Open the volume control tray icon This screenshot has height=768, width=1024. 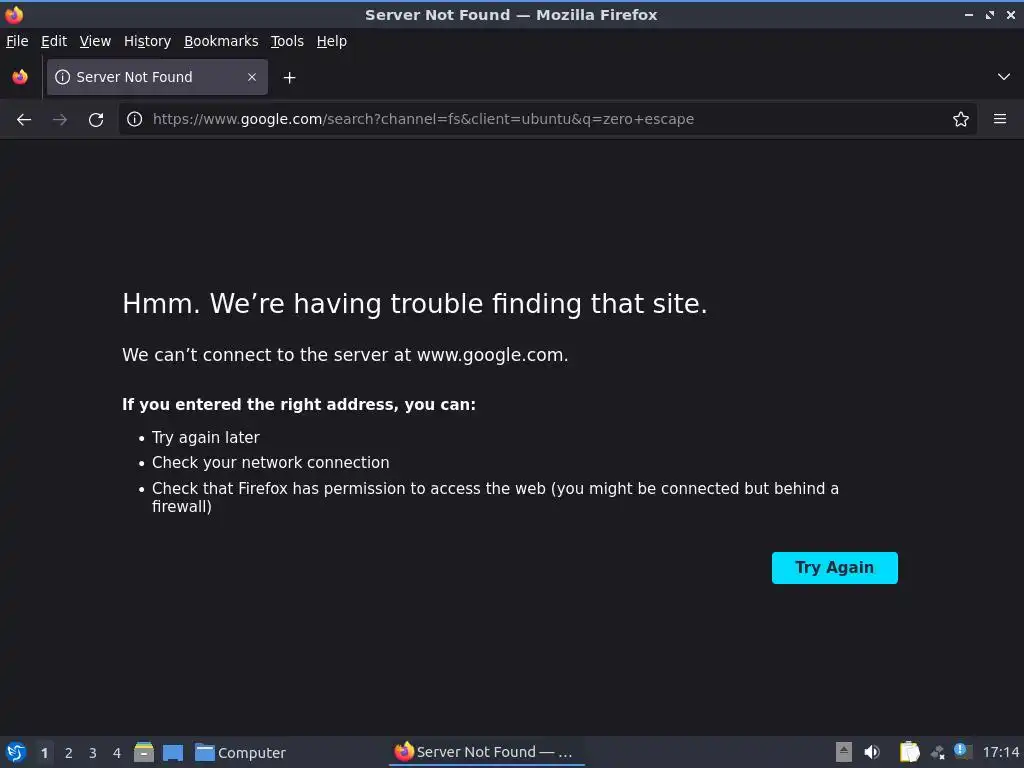pyautogui.click(x=872, y=752)
